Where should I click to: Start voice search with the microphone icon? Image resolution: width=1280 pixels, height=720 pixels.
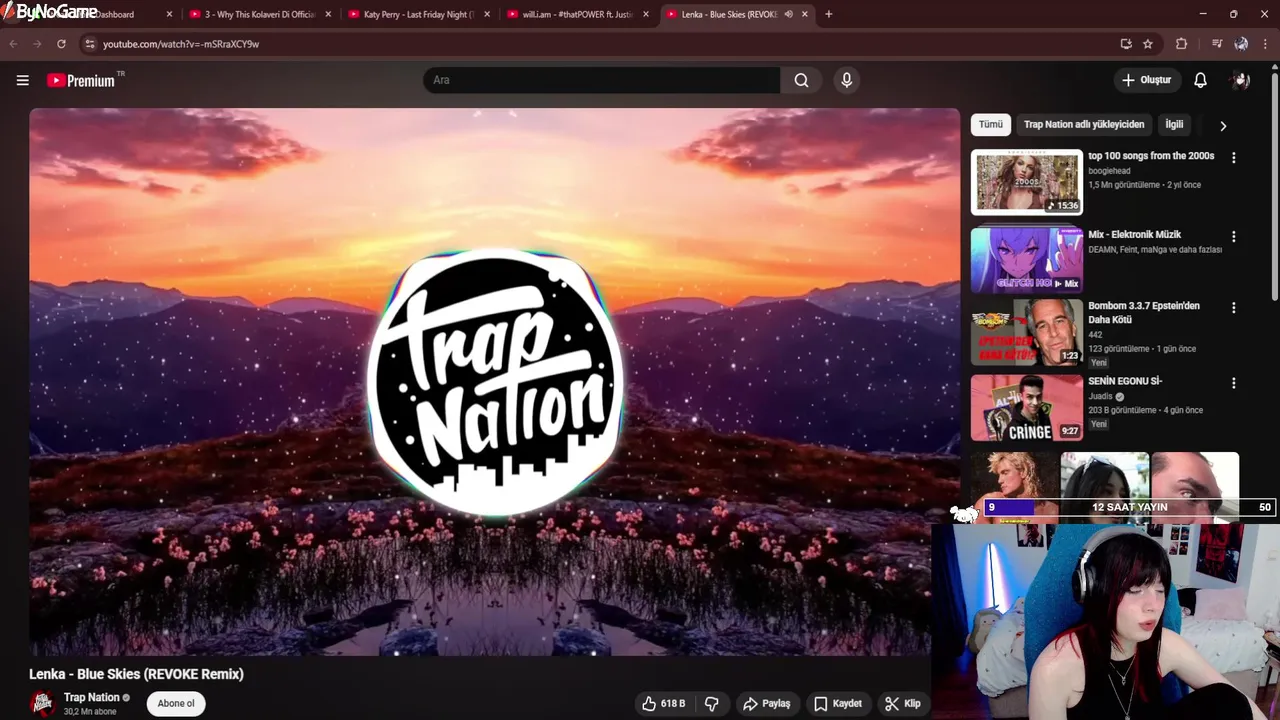tap(847, 80)
